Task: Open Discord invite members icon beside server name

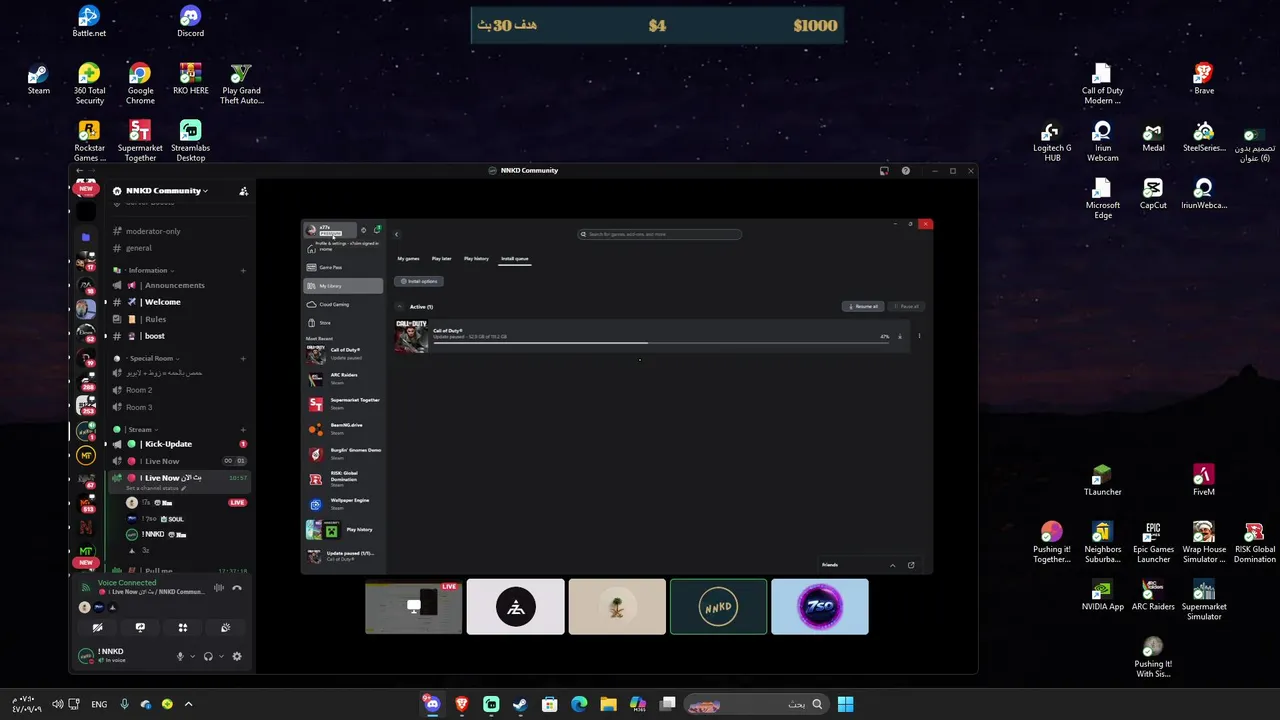Action: pos(243,191)
